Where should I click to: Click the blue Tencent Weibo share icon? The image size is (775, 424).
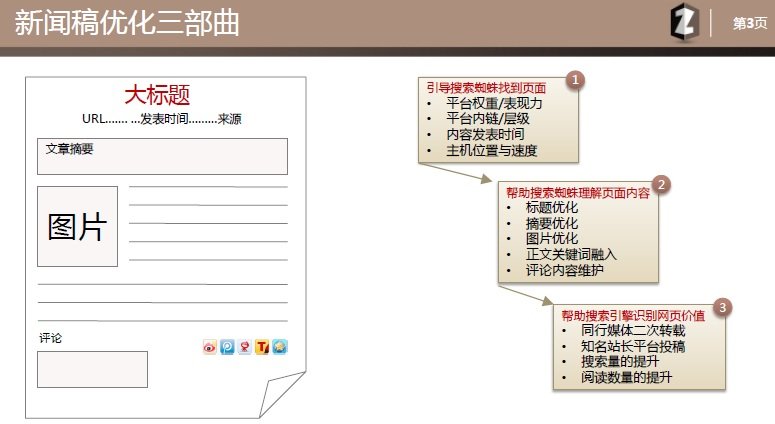[227, 347]
